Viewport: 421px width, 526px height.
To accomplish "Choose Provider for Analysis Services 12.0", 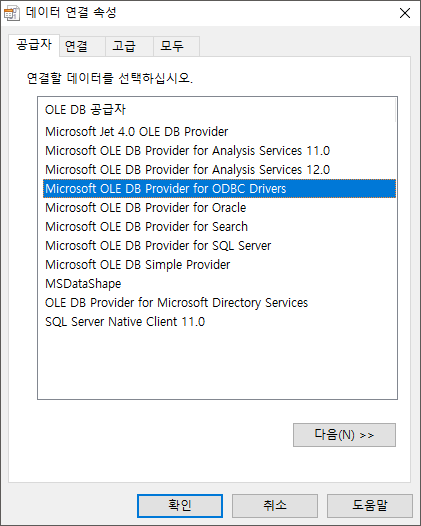I will 219,169.
